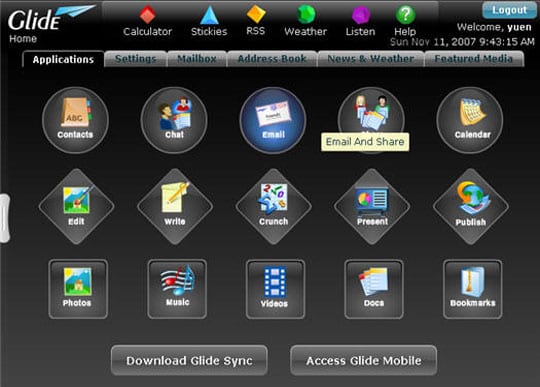Open the Write document app
Viewport: 540px width, 387px height.
(x=175, y=207)
